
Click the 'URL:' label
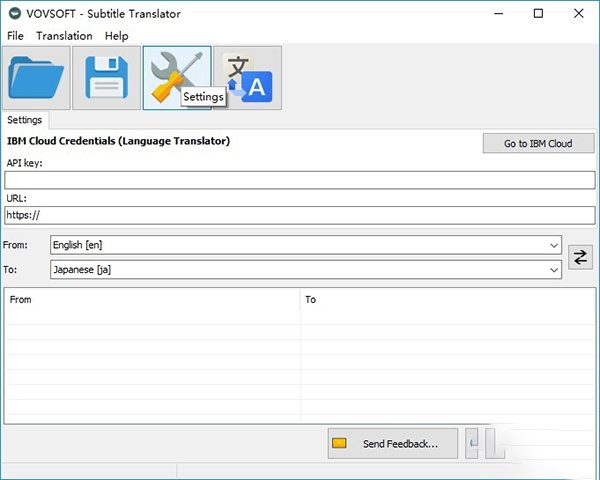(16, 198)
